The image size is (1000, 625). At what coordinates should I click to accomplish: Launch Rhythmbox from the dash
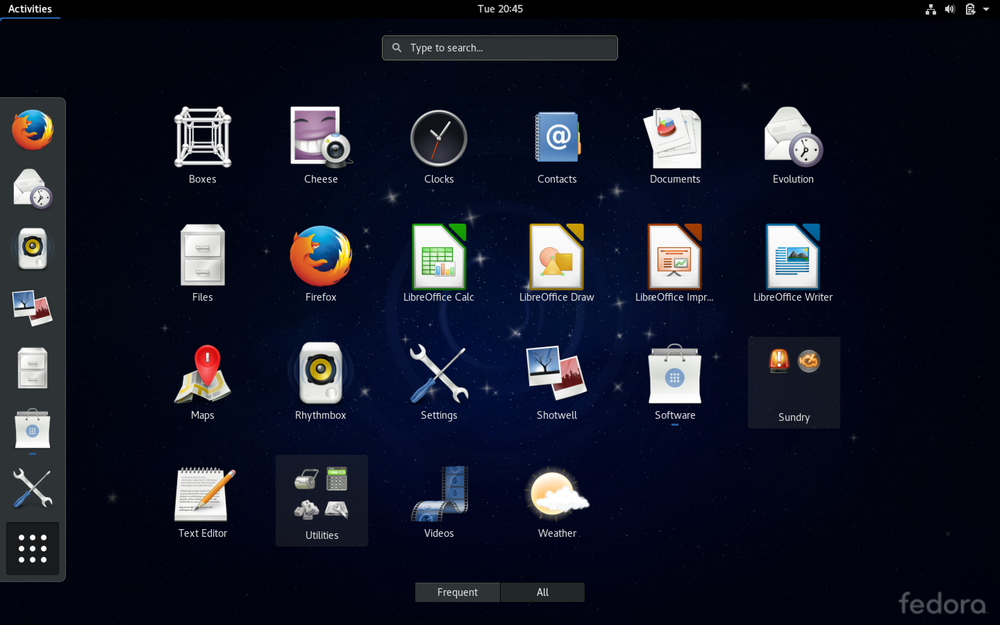33,248
